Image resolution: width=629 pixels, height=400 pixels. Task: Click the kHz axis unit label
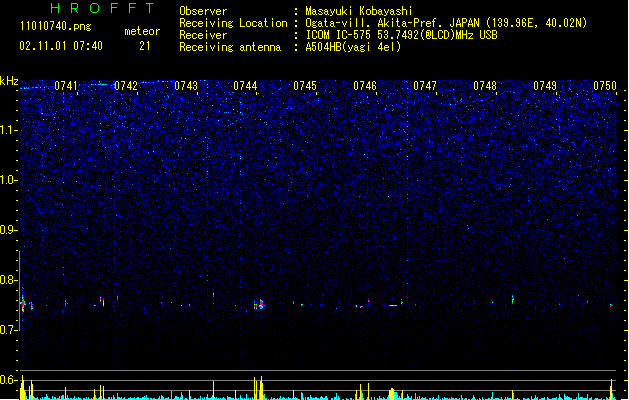click(9, 81)
